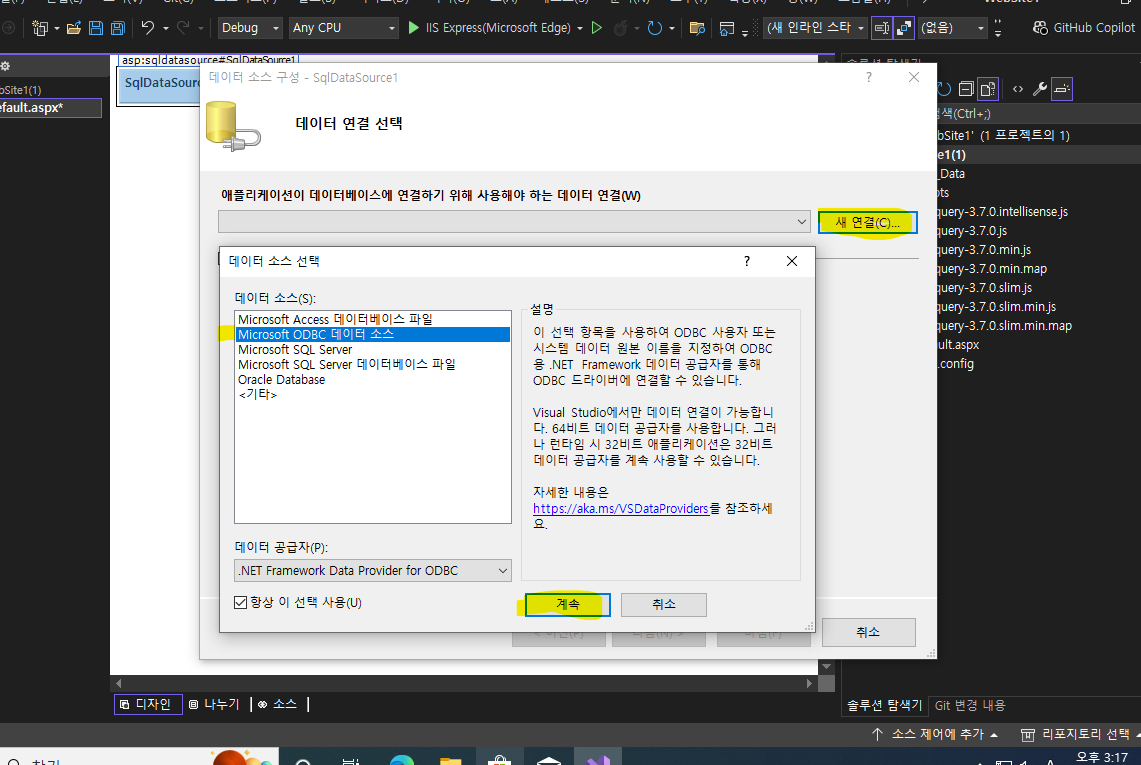Switch to the 디자인 view tab
This screenshot has width=1141, height=765.
(148, 704)
